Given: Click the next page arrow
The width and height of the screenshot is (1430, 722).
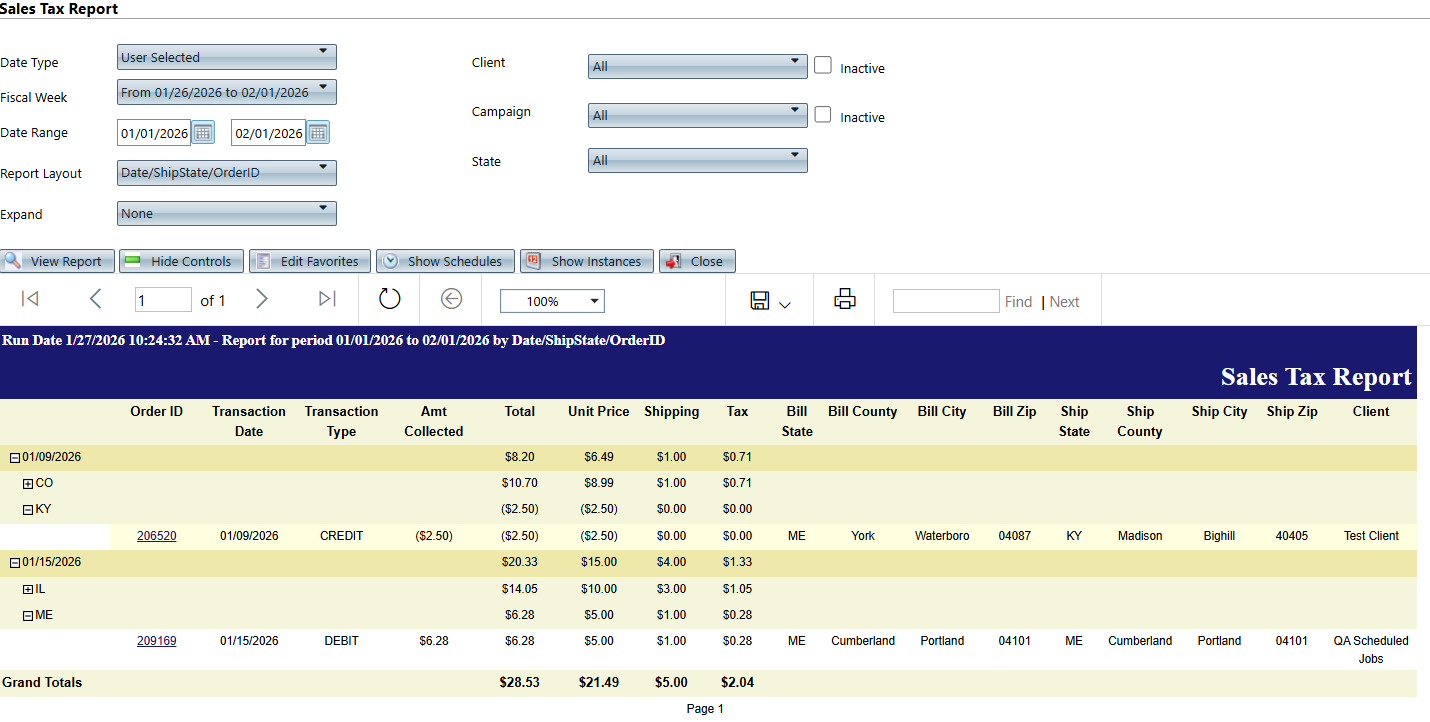Looking at the screenshot, I should tap(262, 299).
